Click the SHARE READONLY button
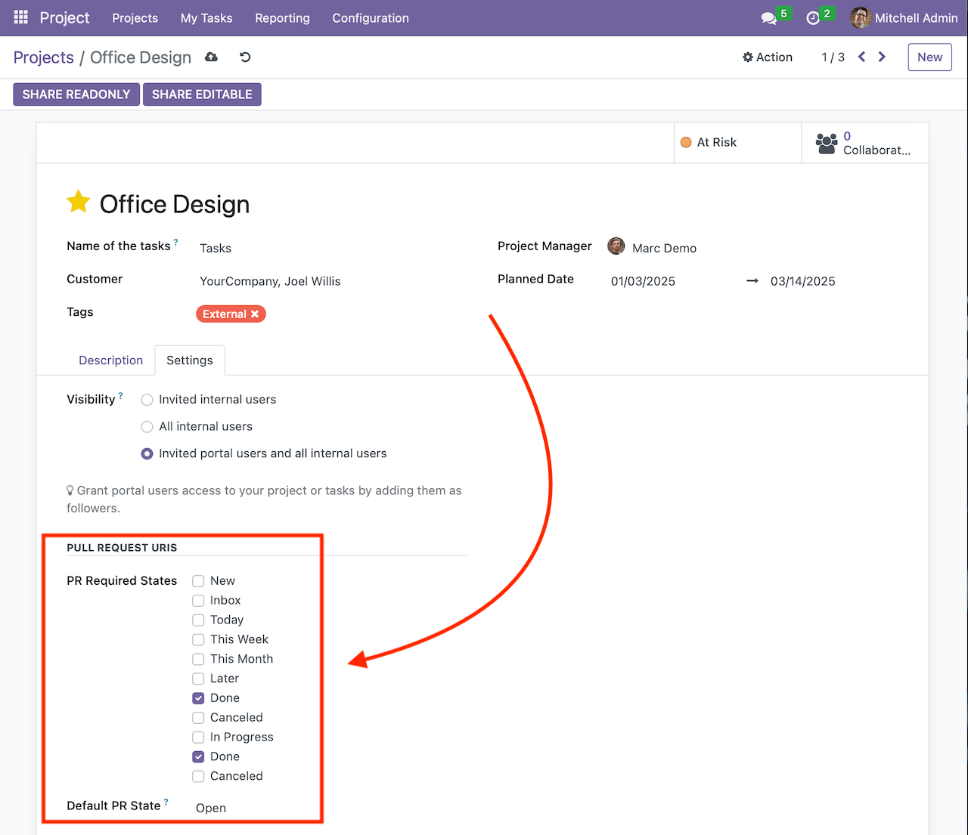The image size is (968, 835). (76, 93)
